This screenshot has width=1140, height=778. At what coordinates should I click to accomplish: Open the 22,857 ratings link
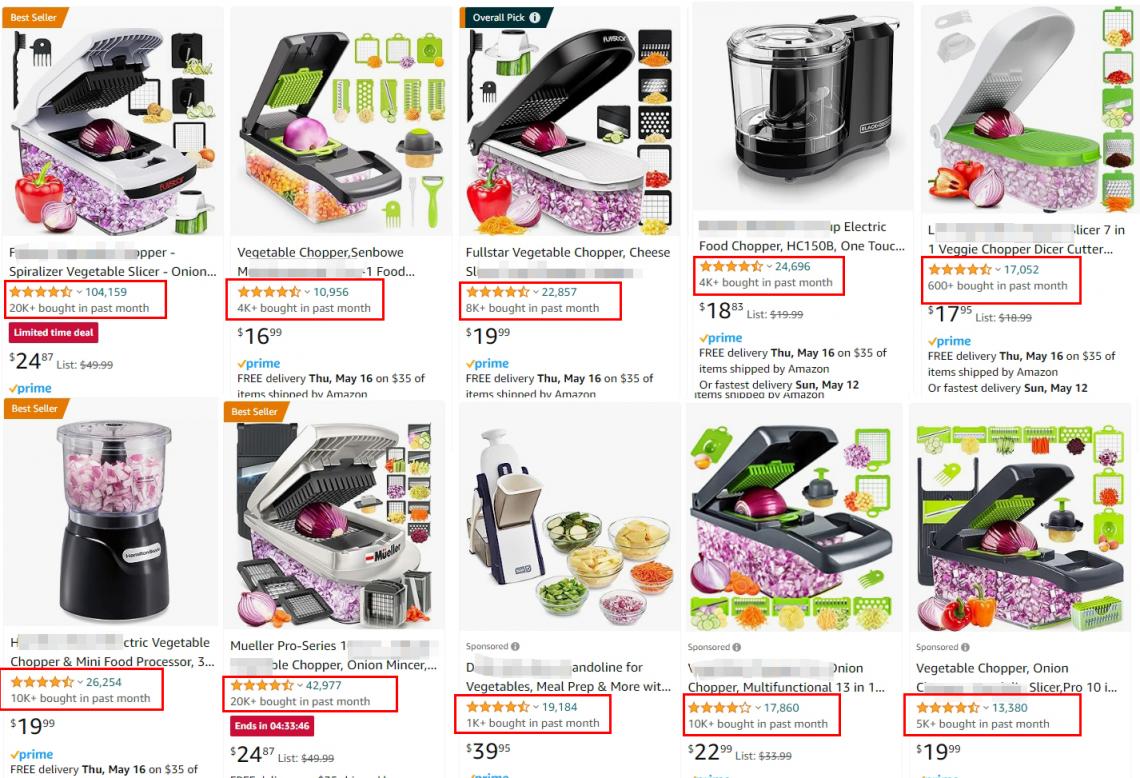pyautogui.click(x=559, y=292)
